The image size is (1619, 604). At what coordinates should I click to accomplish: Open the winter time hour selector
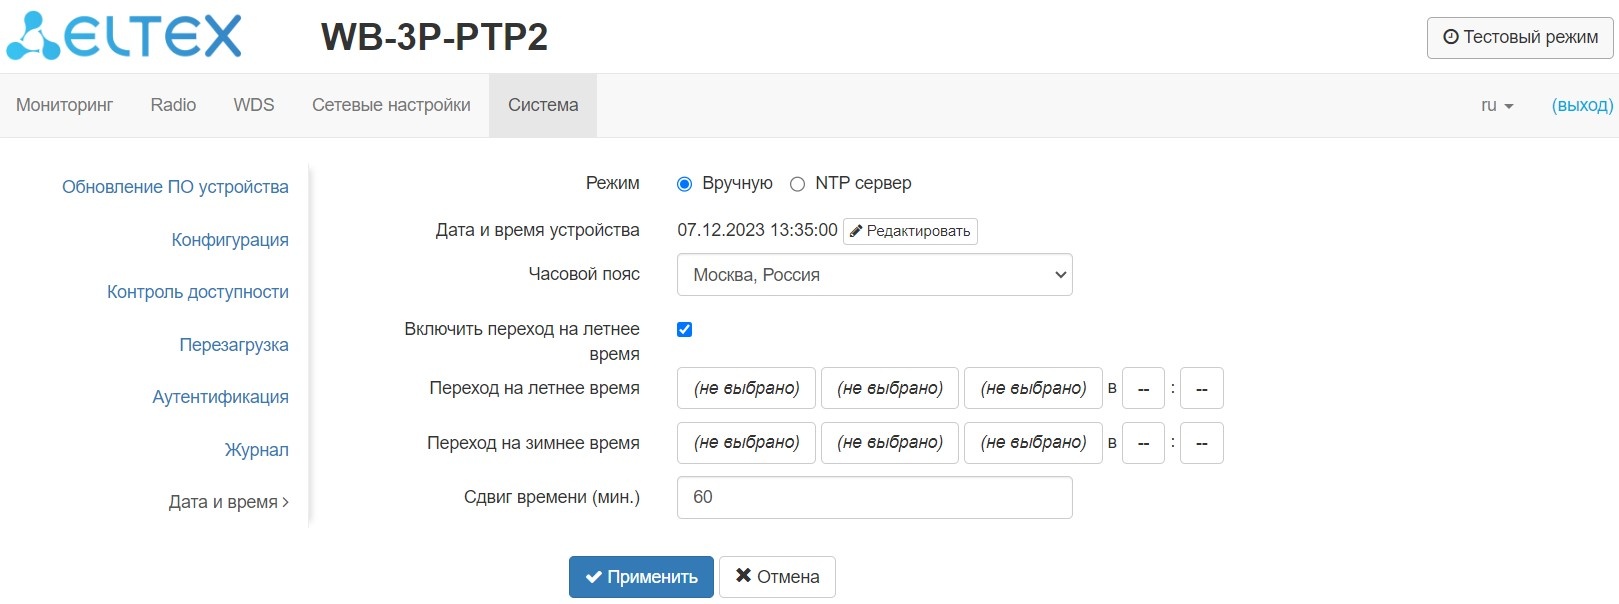coord(1143,443)
